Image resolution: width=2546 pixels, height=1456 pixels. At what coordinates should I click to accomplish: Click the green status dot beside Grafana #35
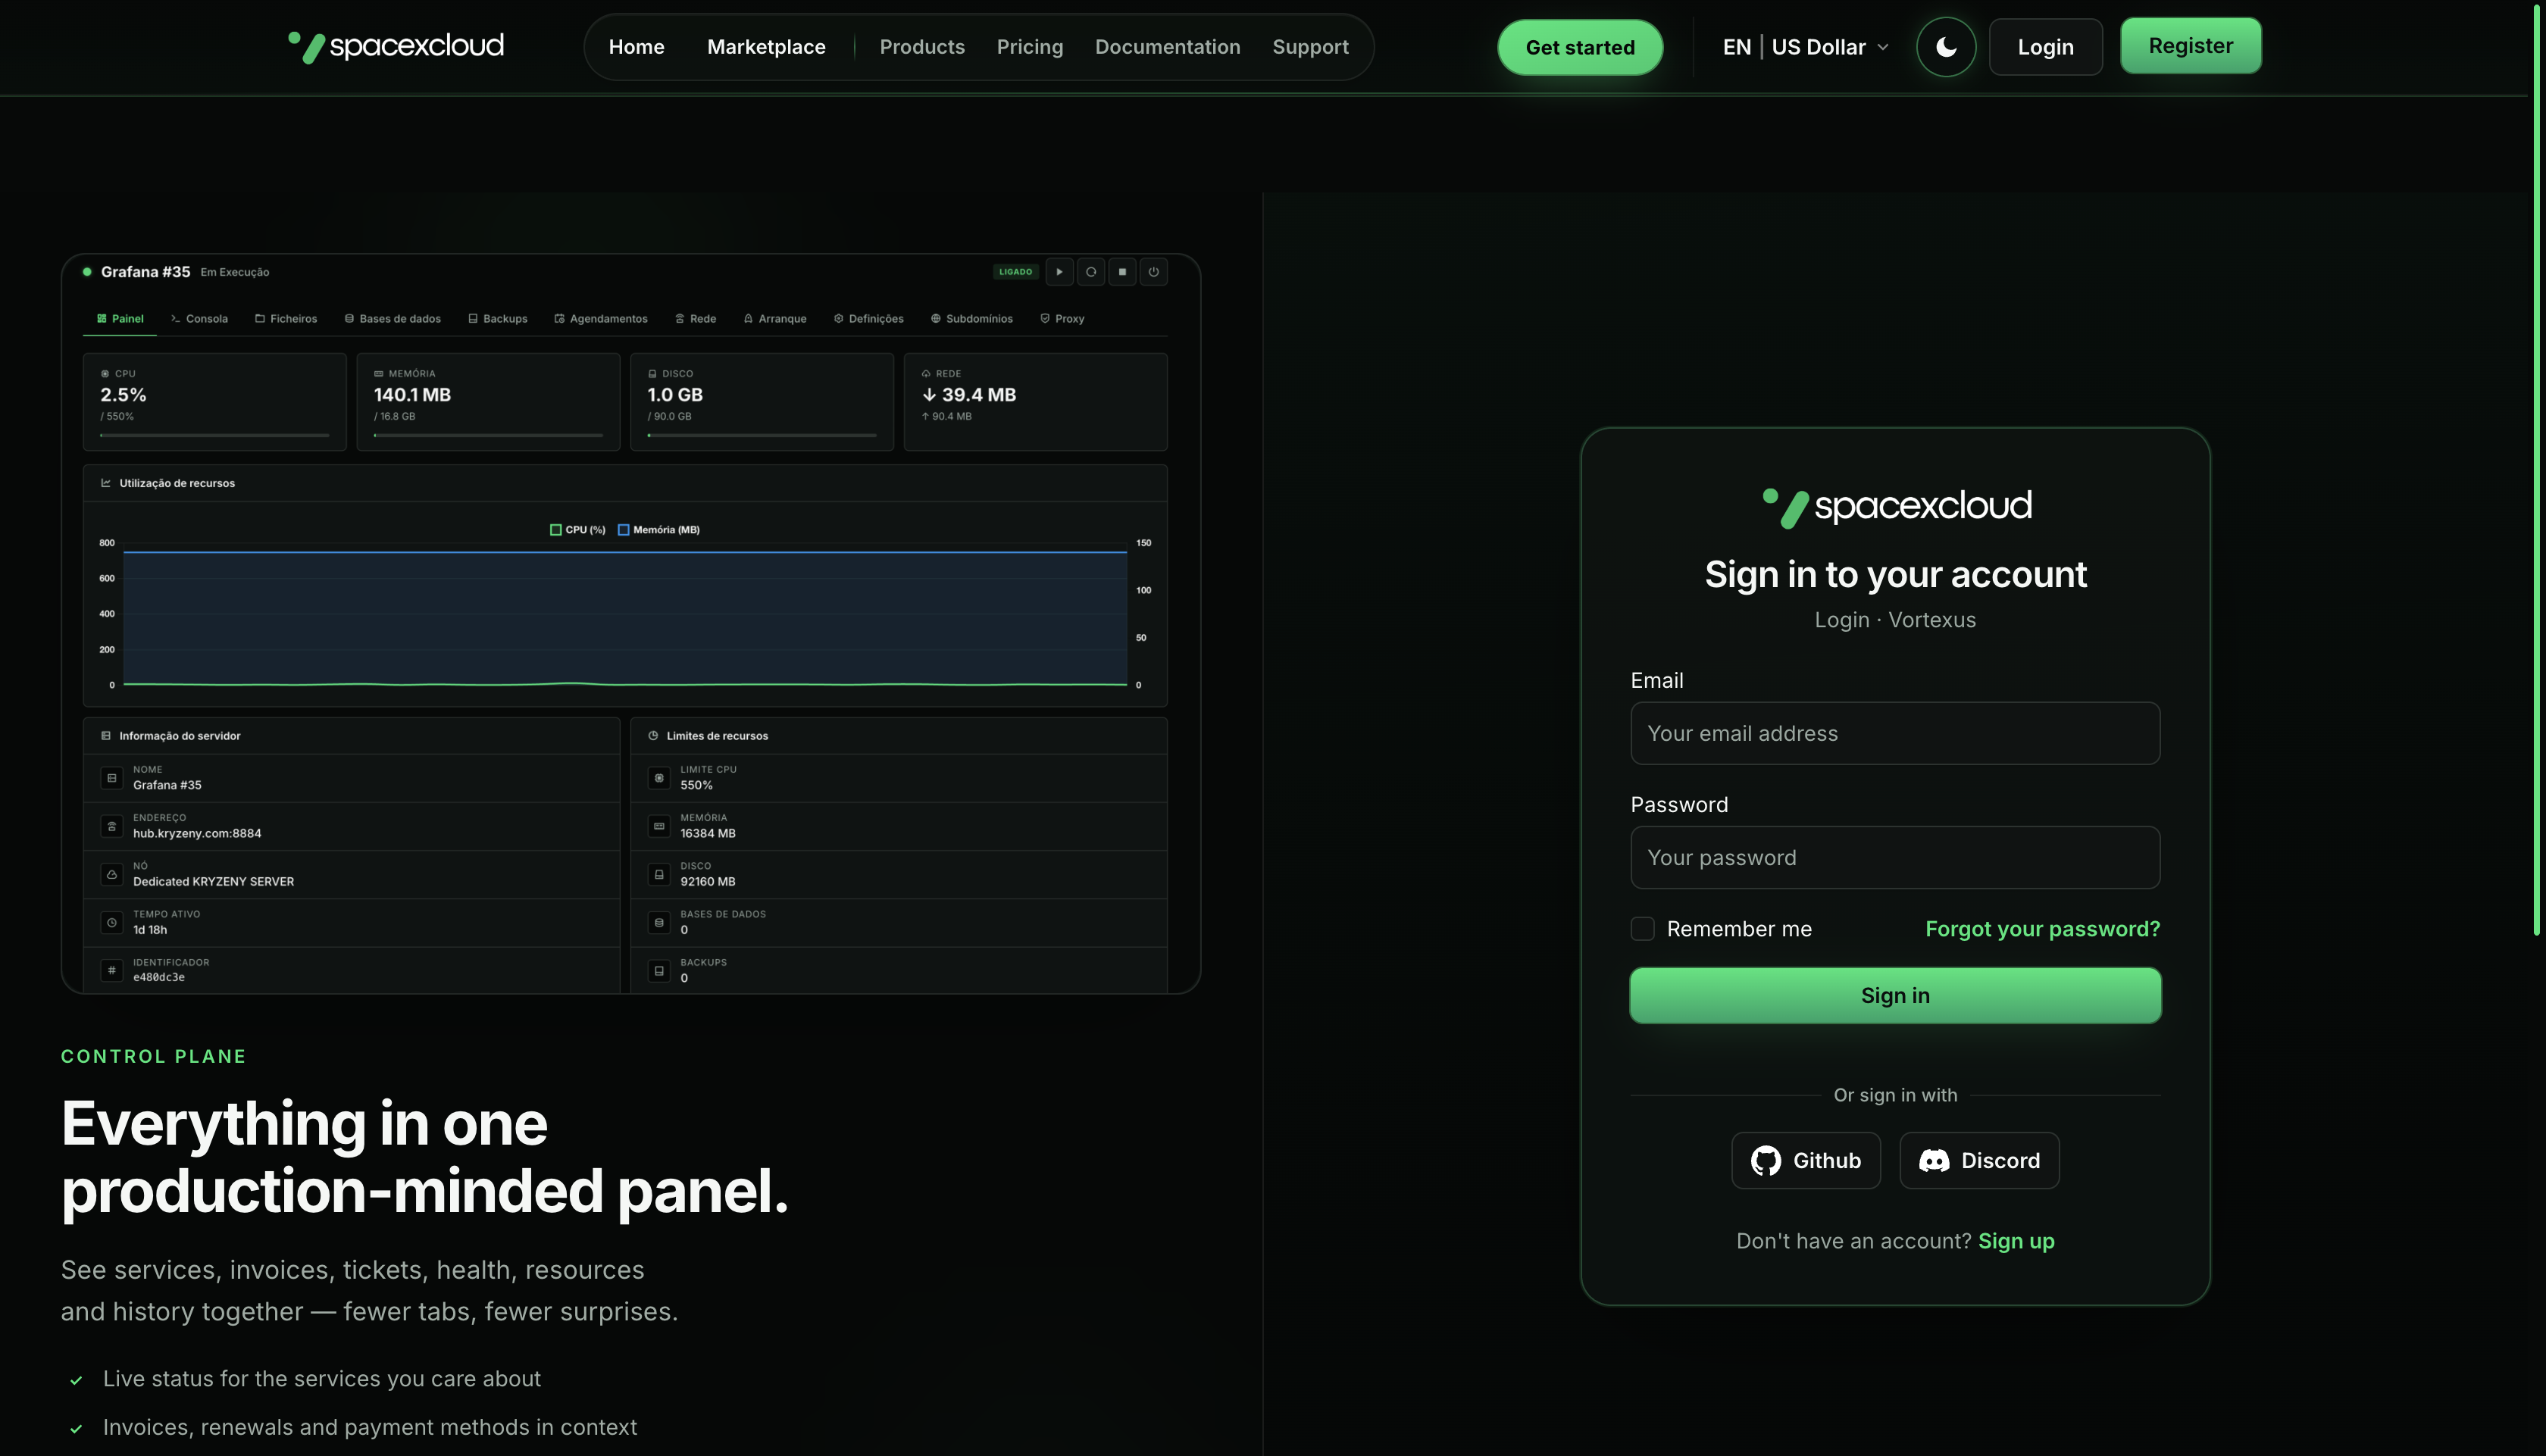(x=87, y=272)
